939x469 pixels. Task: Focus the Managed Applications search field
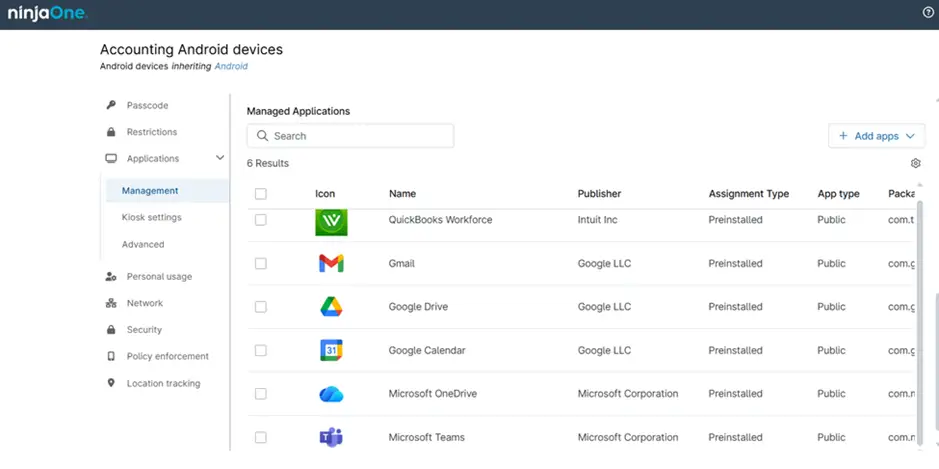[x=350, y=136]
